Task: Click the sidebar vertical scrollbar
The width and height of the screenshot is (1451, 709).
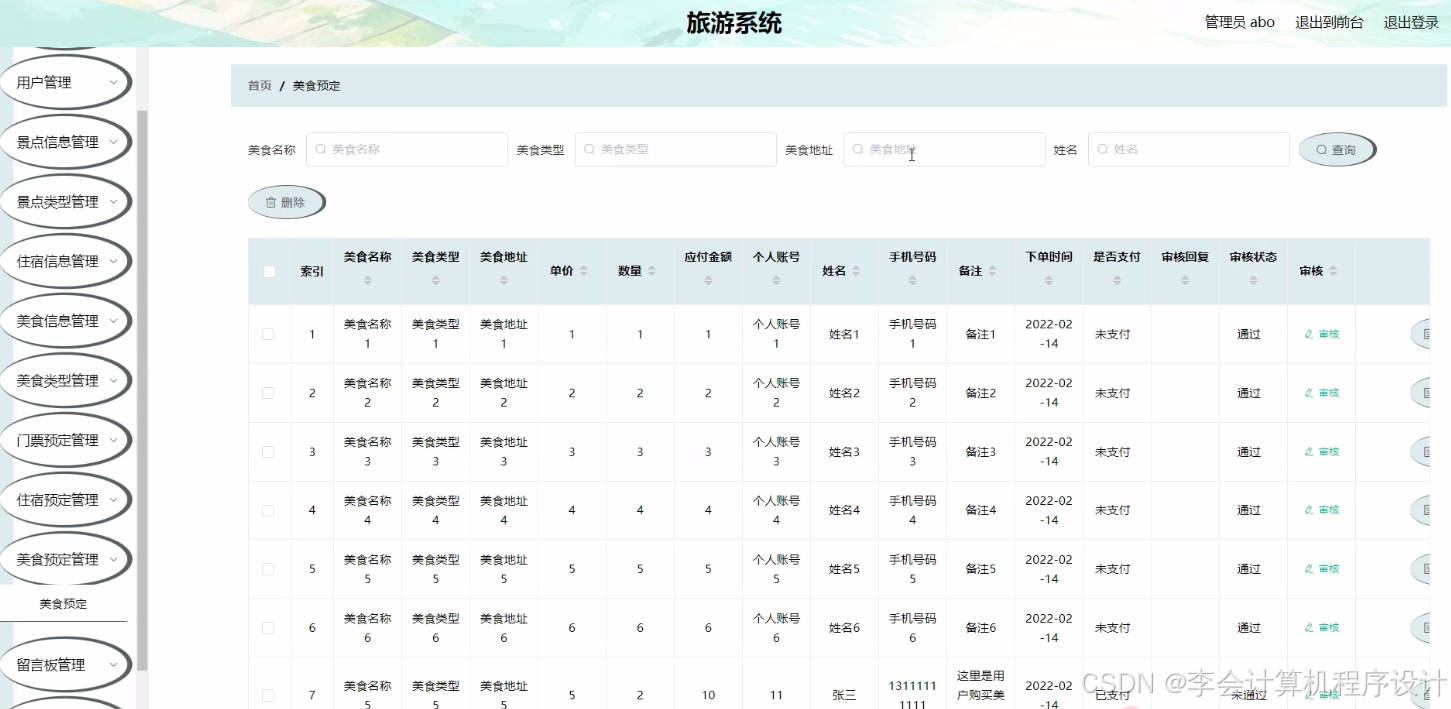Action: coord(142,390)
